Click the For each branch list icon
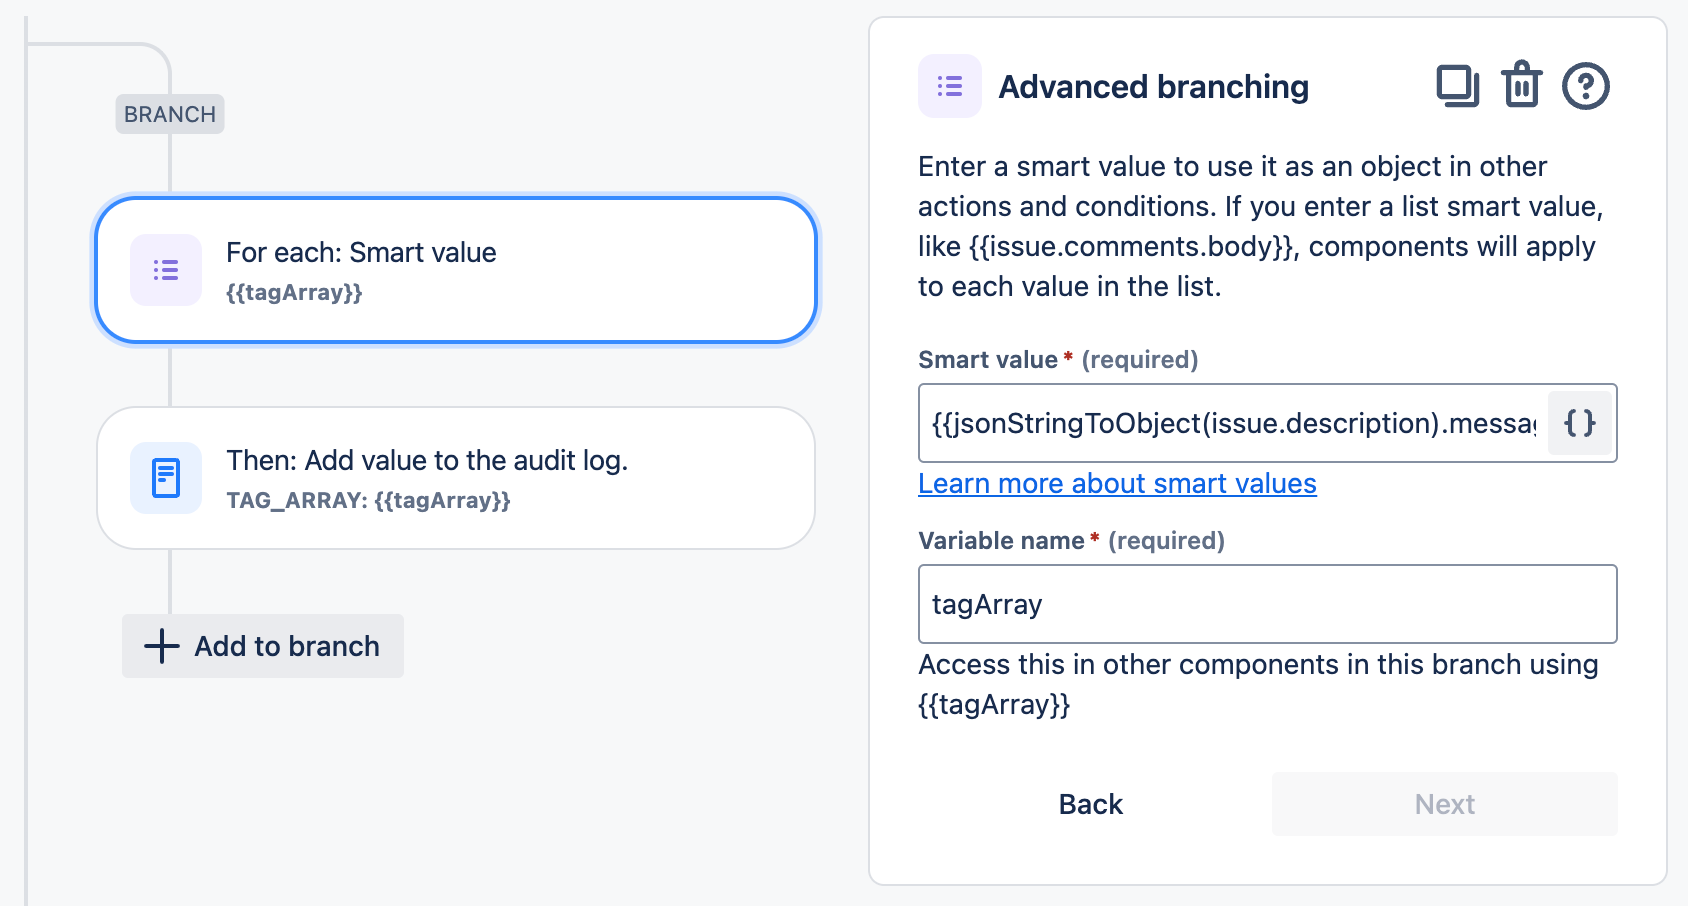The height and width of the screenshot is (906, 1688). pyautogui.click(x=166, y=270)
